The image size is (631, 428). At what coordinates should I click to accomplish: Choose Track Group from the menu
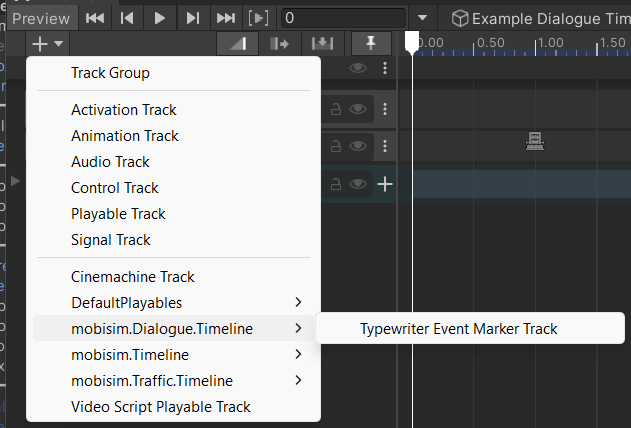[173, 73]
